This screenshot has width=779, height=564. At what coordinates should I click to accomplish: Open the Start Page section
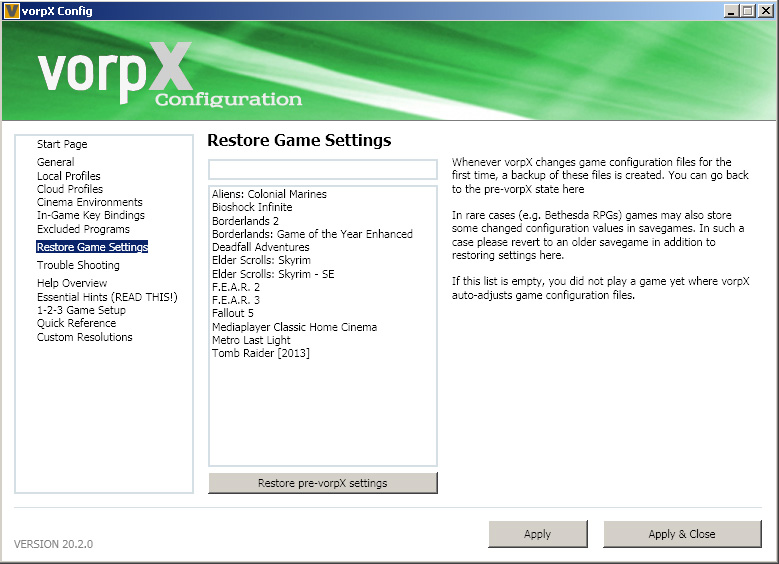(x=62, y=144)
